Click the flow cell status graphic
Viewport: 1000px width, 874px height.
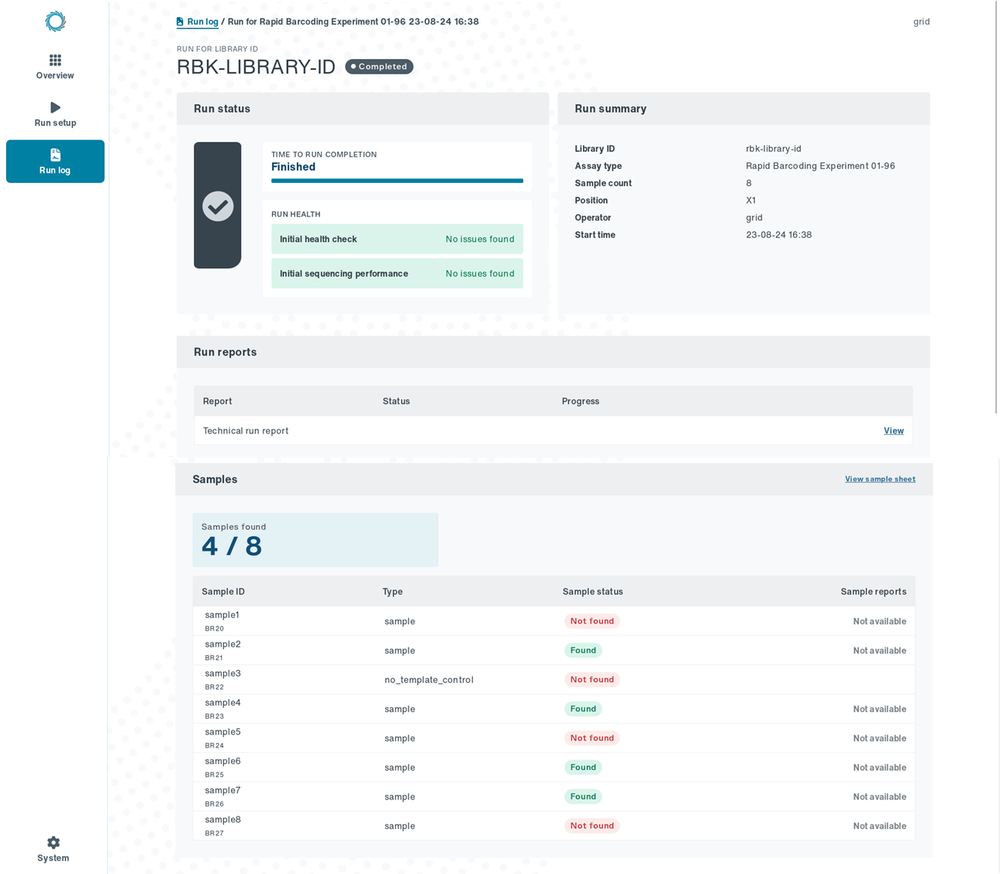[x=217, y=205]
